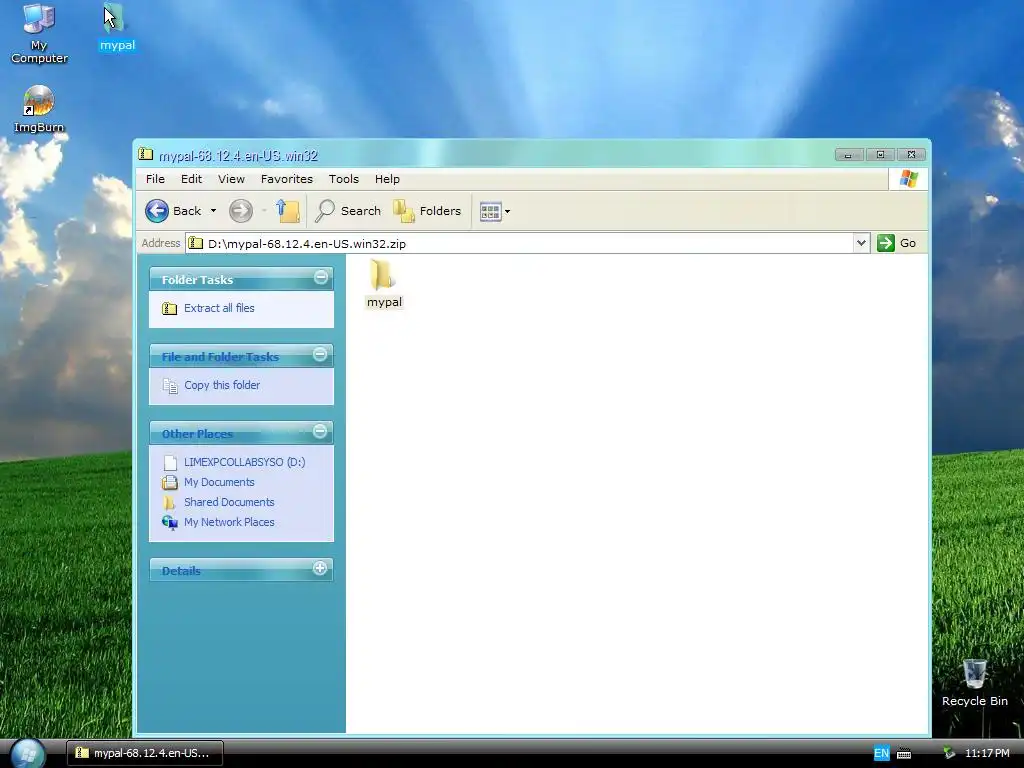Click the green Go button
The width and height of the screenshot is (1024, 768).
click(897, 243)
